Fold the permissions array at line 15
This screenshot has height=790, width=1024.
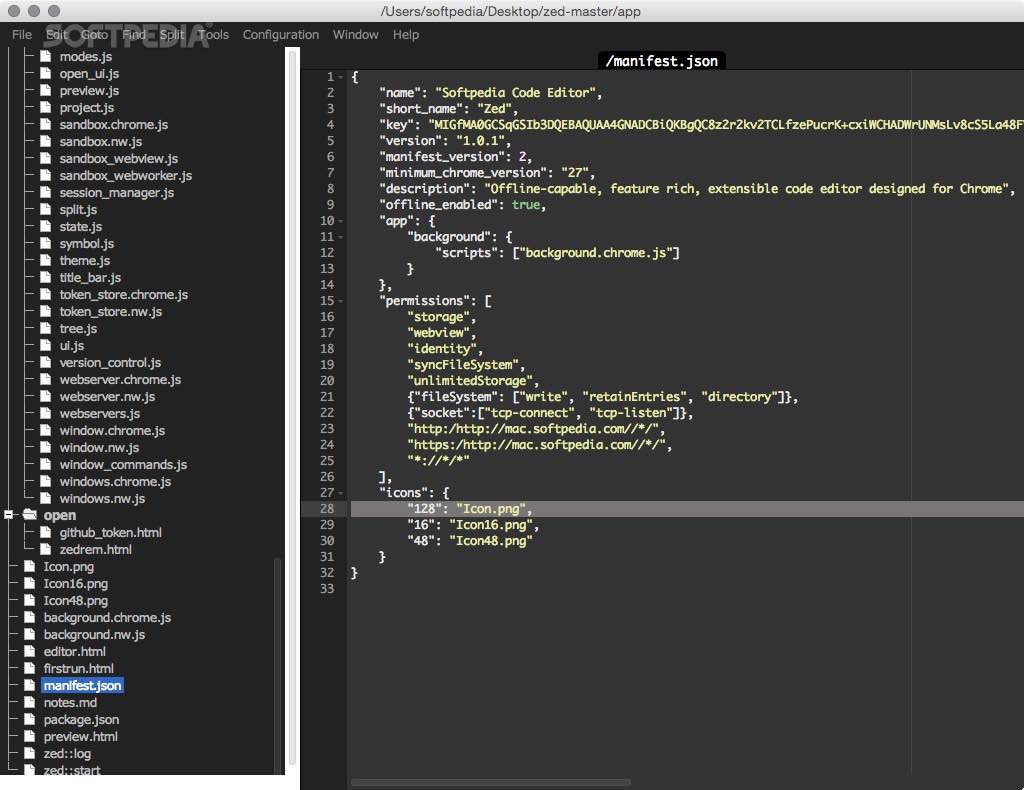(341, 301)
